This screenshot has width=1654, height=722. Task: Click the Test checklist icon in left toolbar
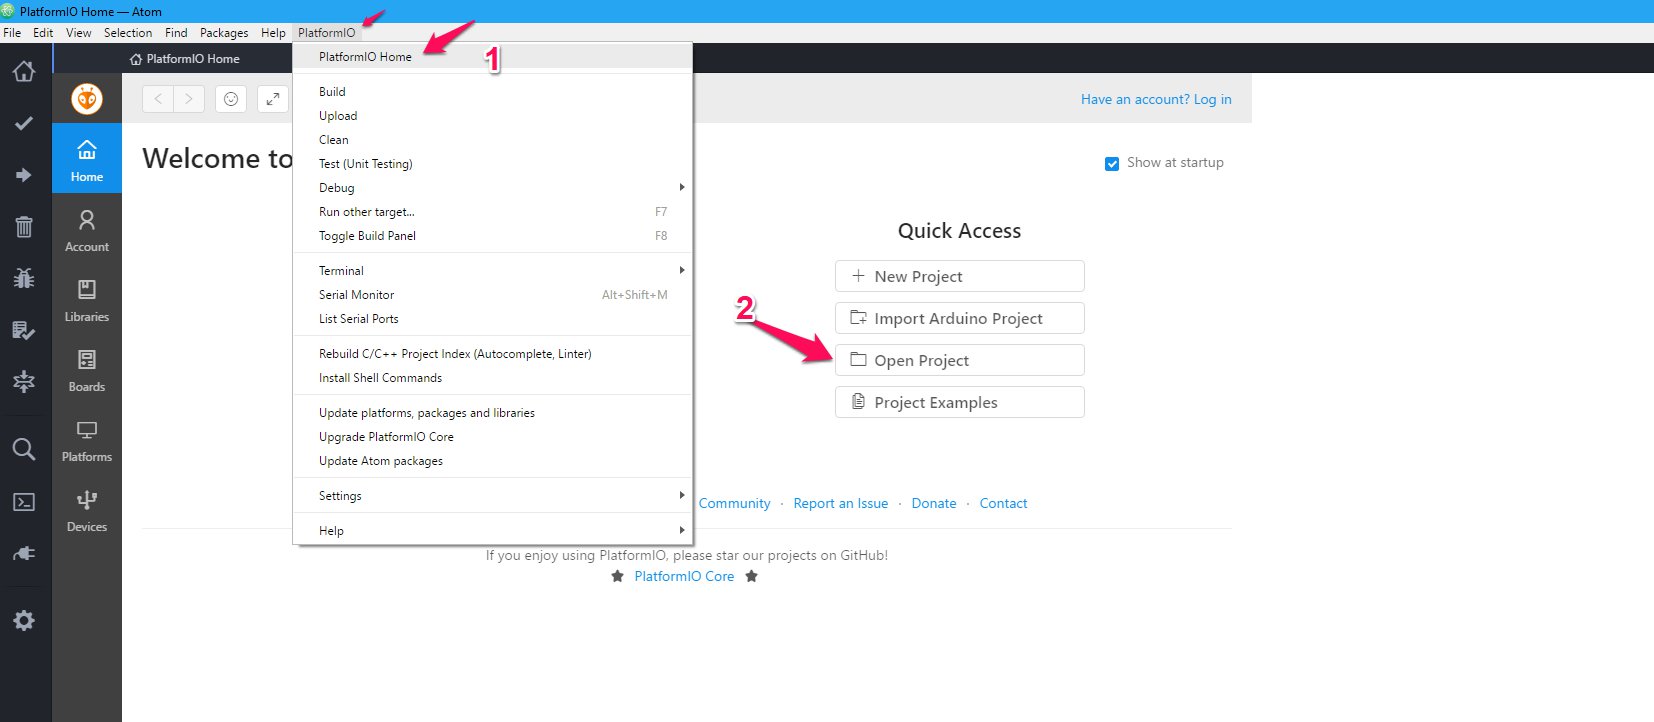coord(24,329)
